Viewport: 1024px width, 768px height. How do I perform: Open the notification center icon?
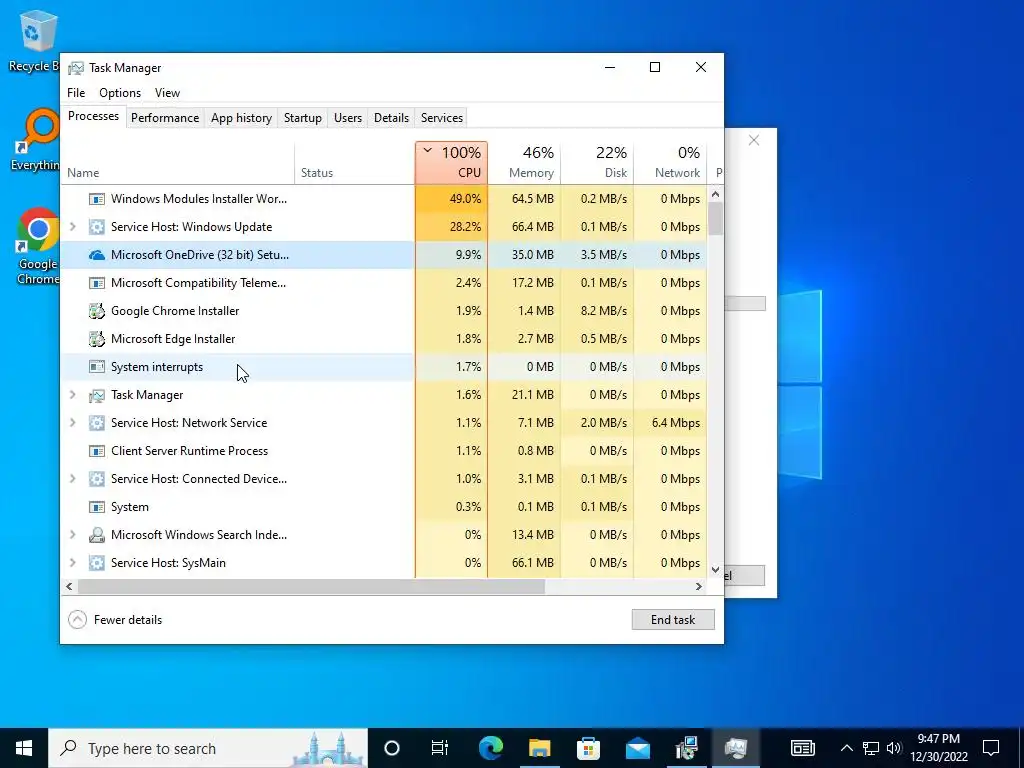[991, 748]
